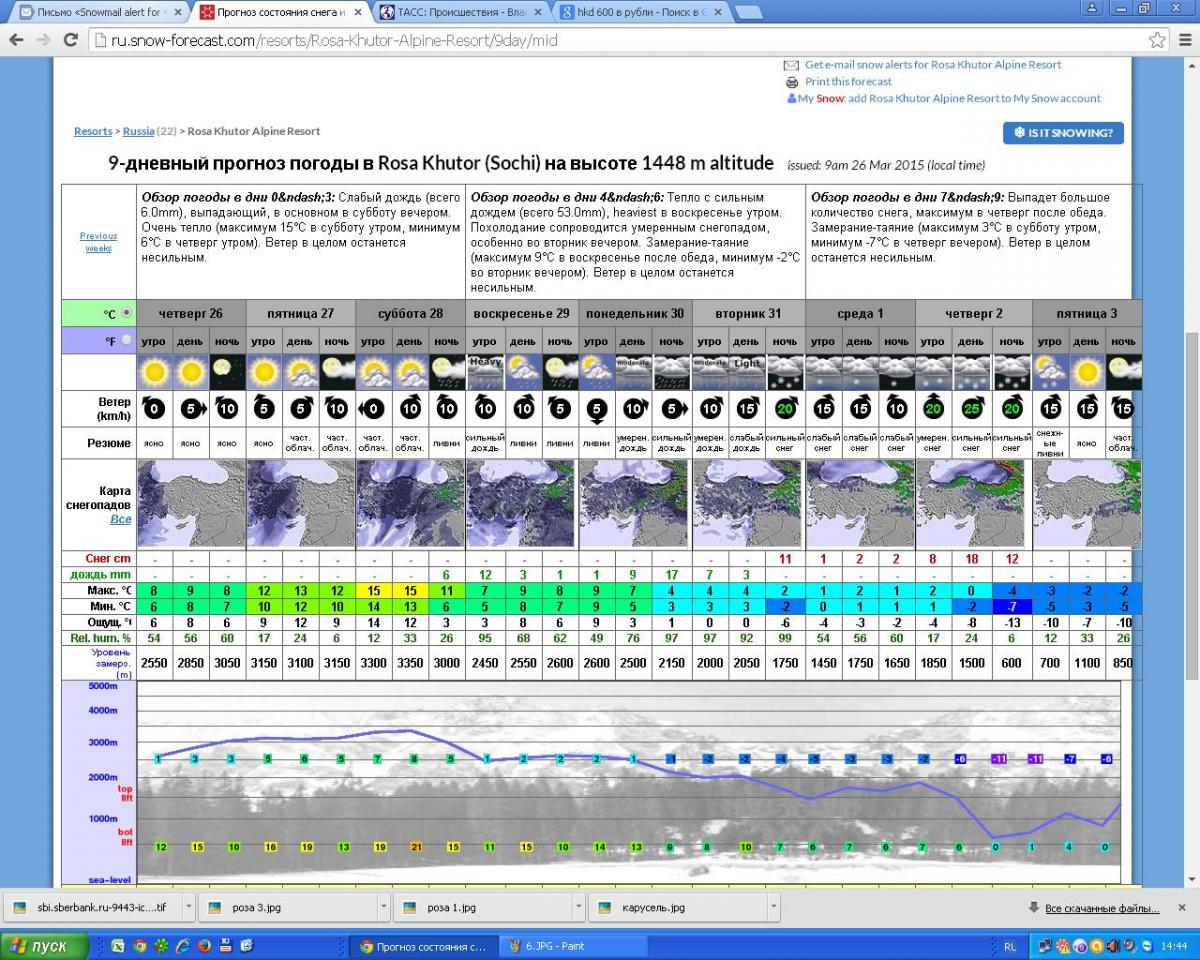Close the TASS news tab
The height and width of the screenshot is (960, 1200).
click(538, 13)
